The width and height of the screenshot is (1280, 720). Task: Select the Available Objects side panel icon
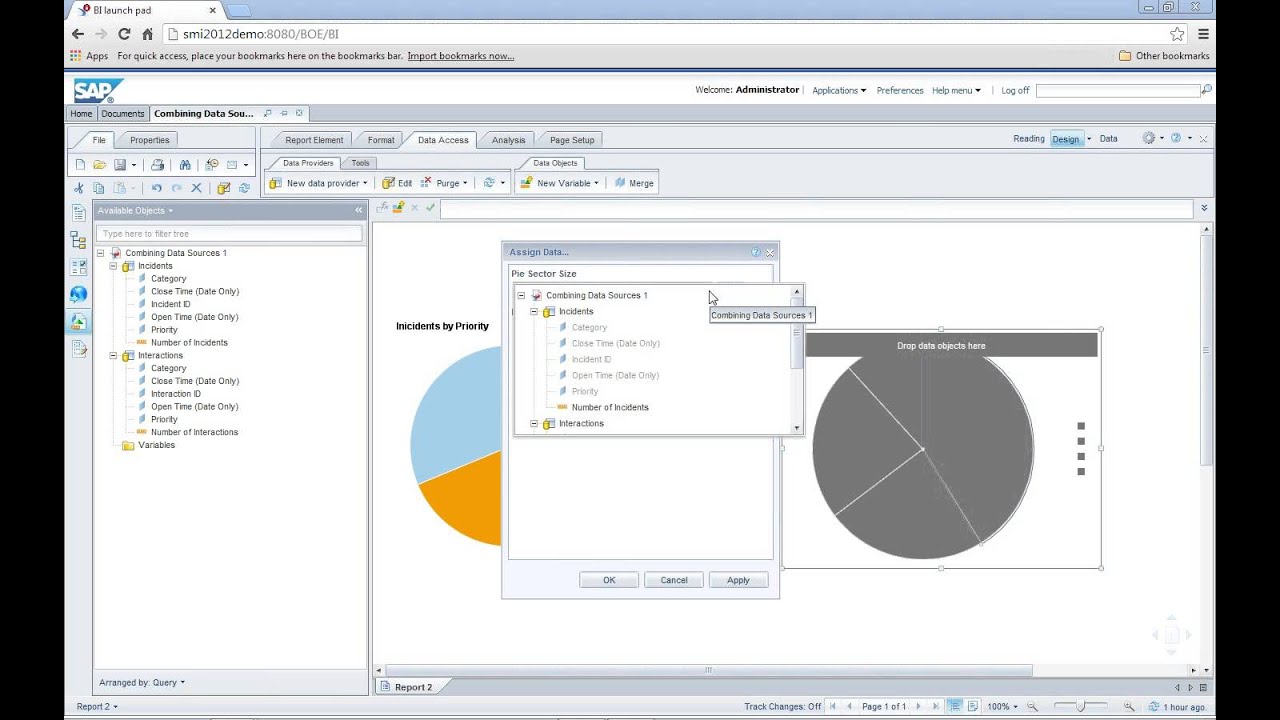(78, 321)
